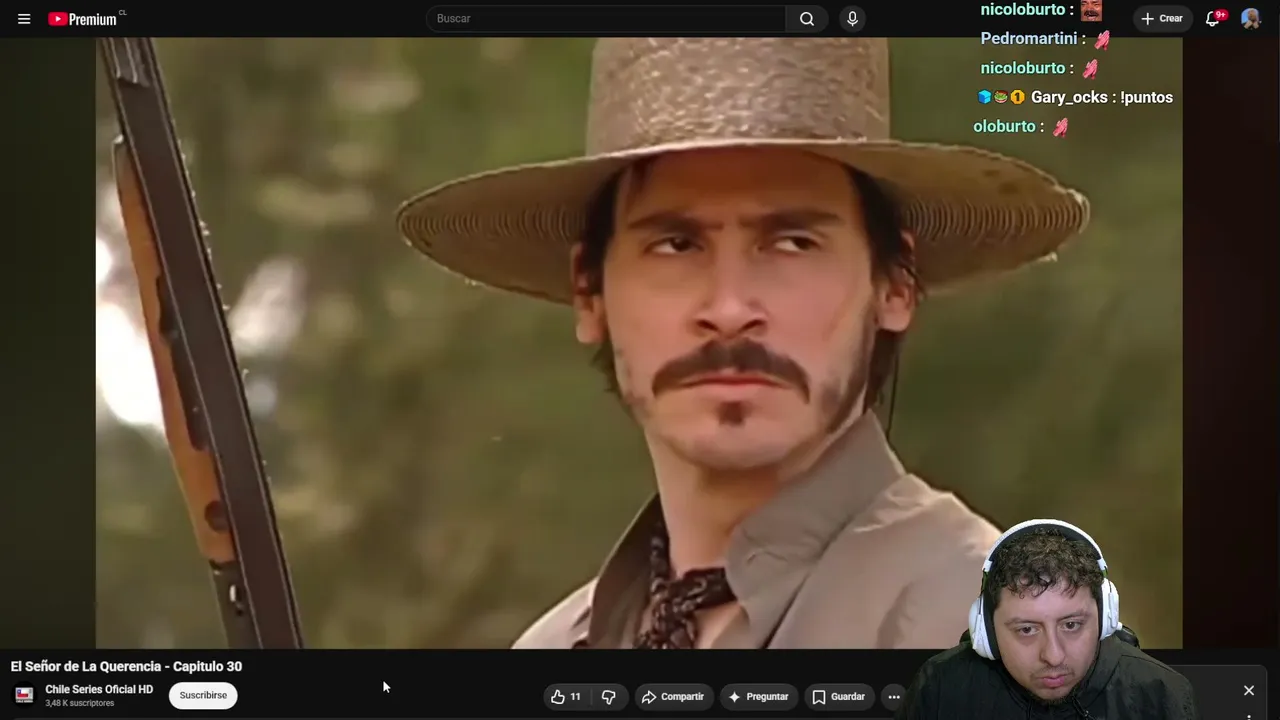Click the '3,48 K suscriptores' text

[x=80, y=704]
